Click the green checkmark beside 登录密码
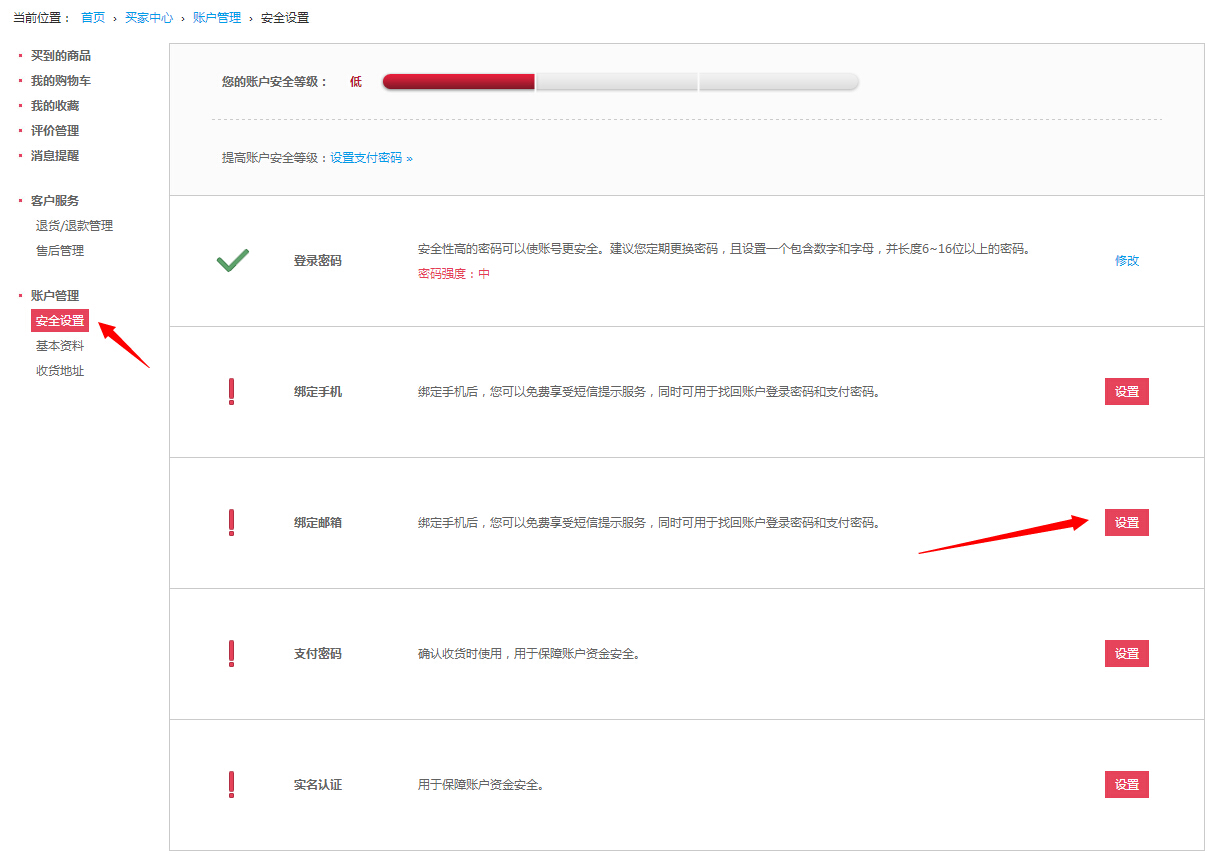Screen dimensions: 1211x855 click(232, 261)
